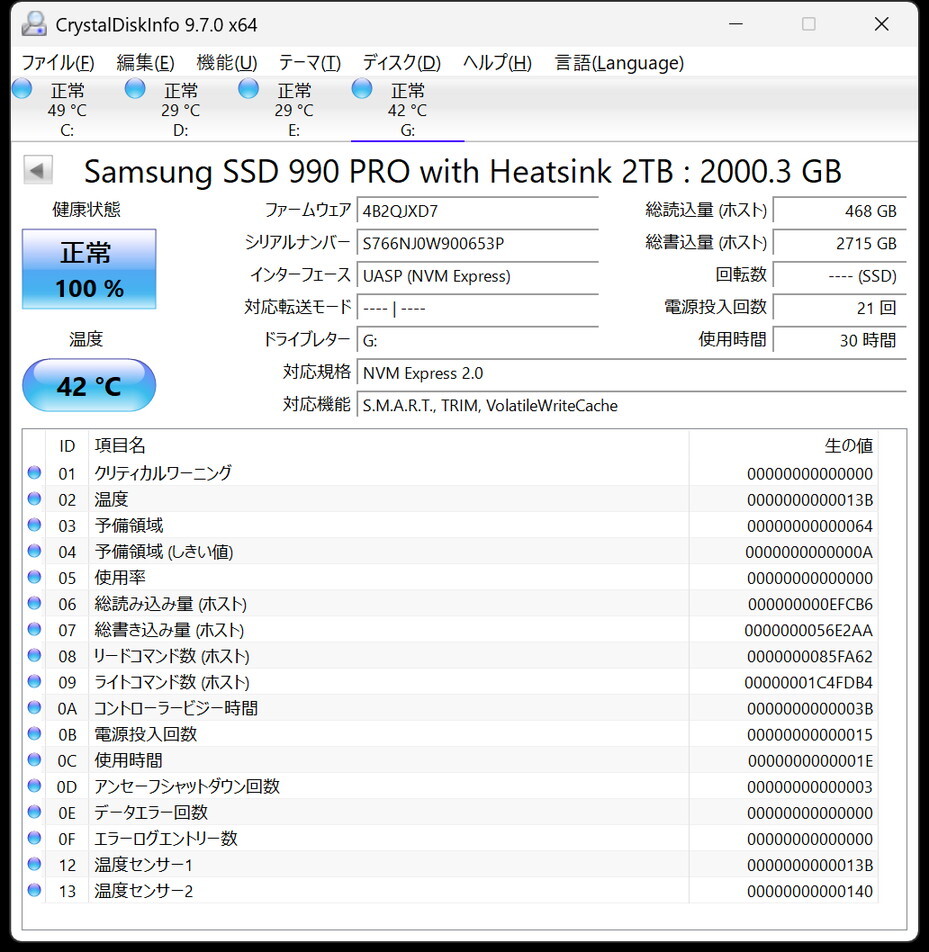Screen dimensions: 929x952
Task: Open the ファイル(F) menu
Action: [58, 63]
